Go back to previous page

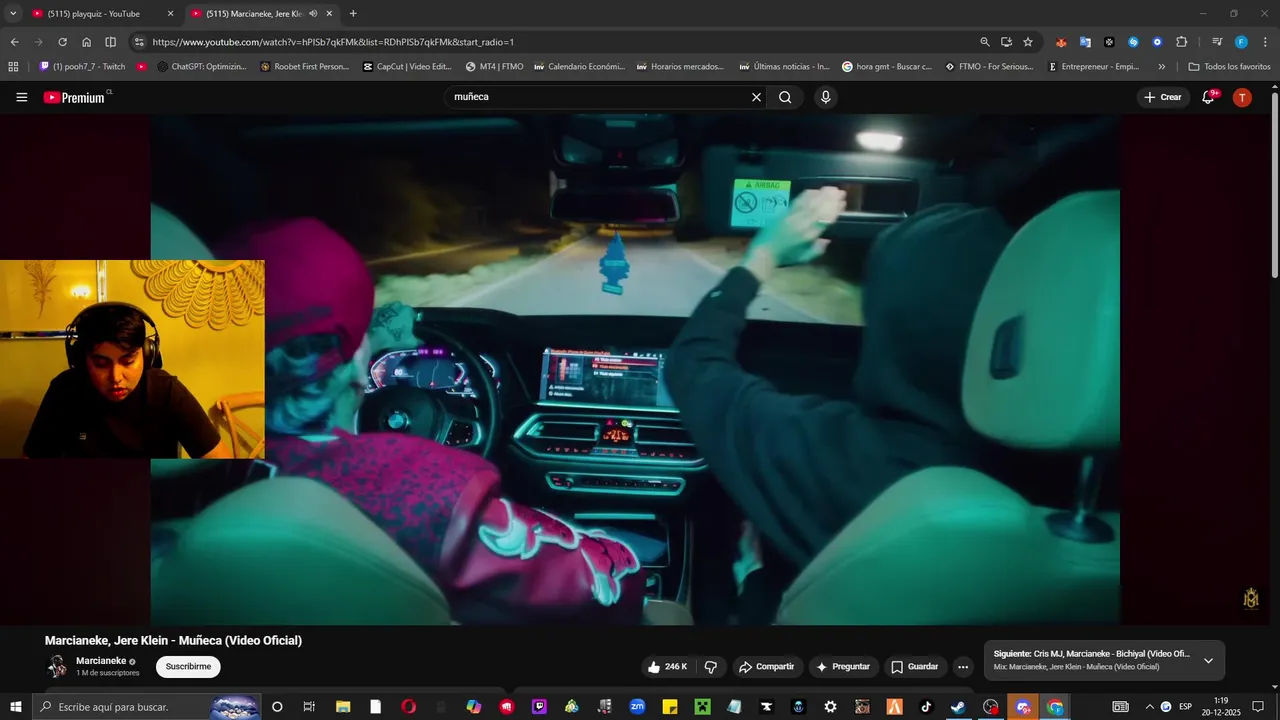pos(14,42)
